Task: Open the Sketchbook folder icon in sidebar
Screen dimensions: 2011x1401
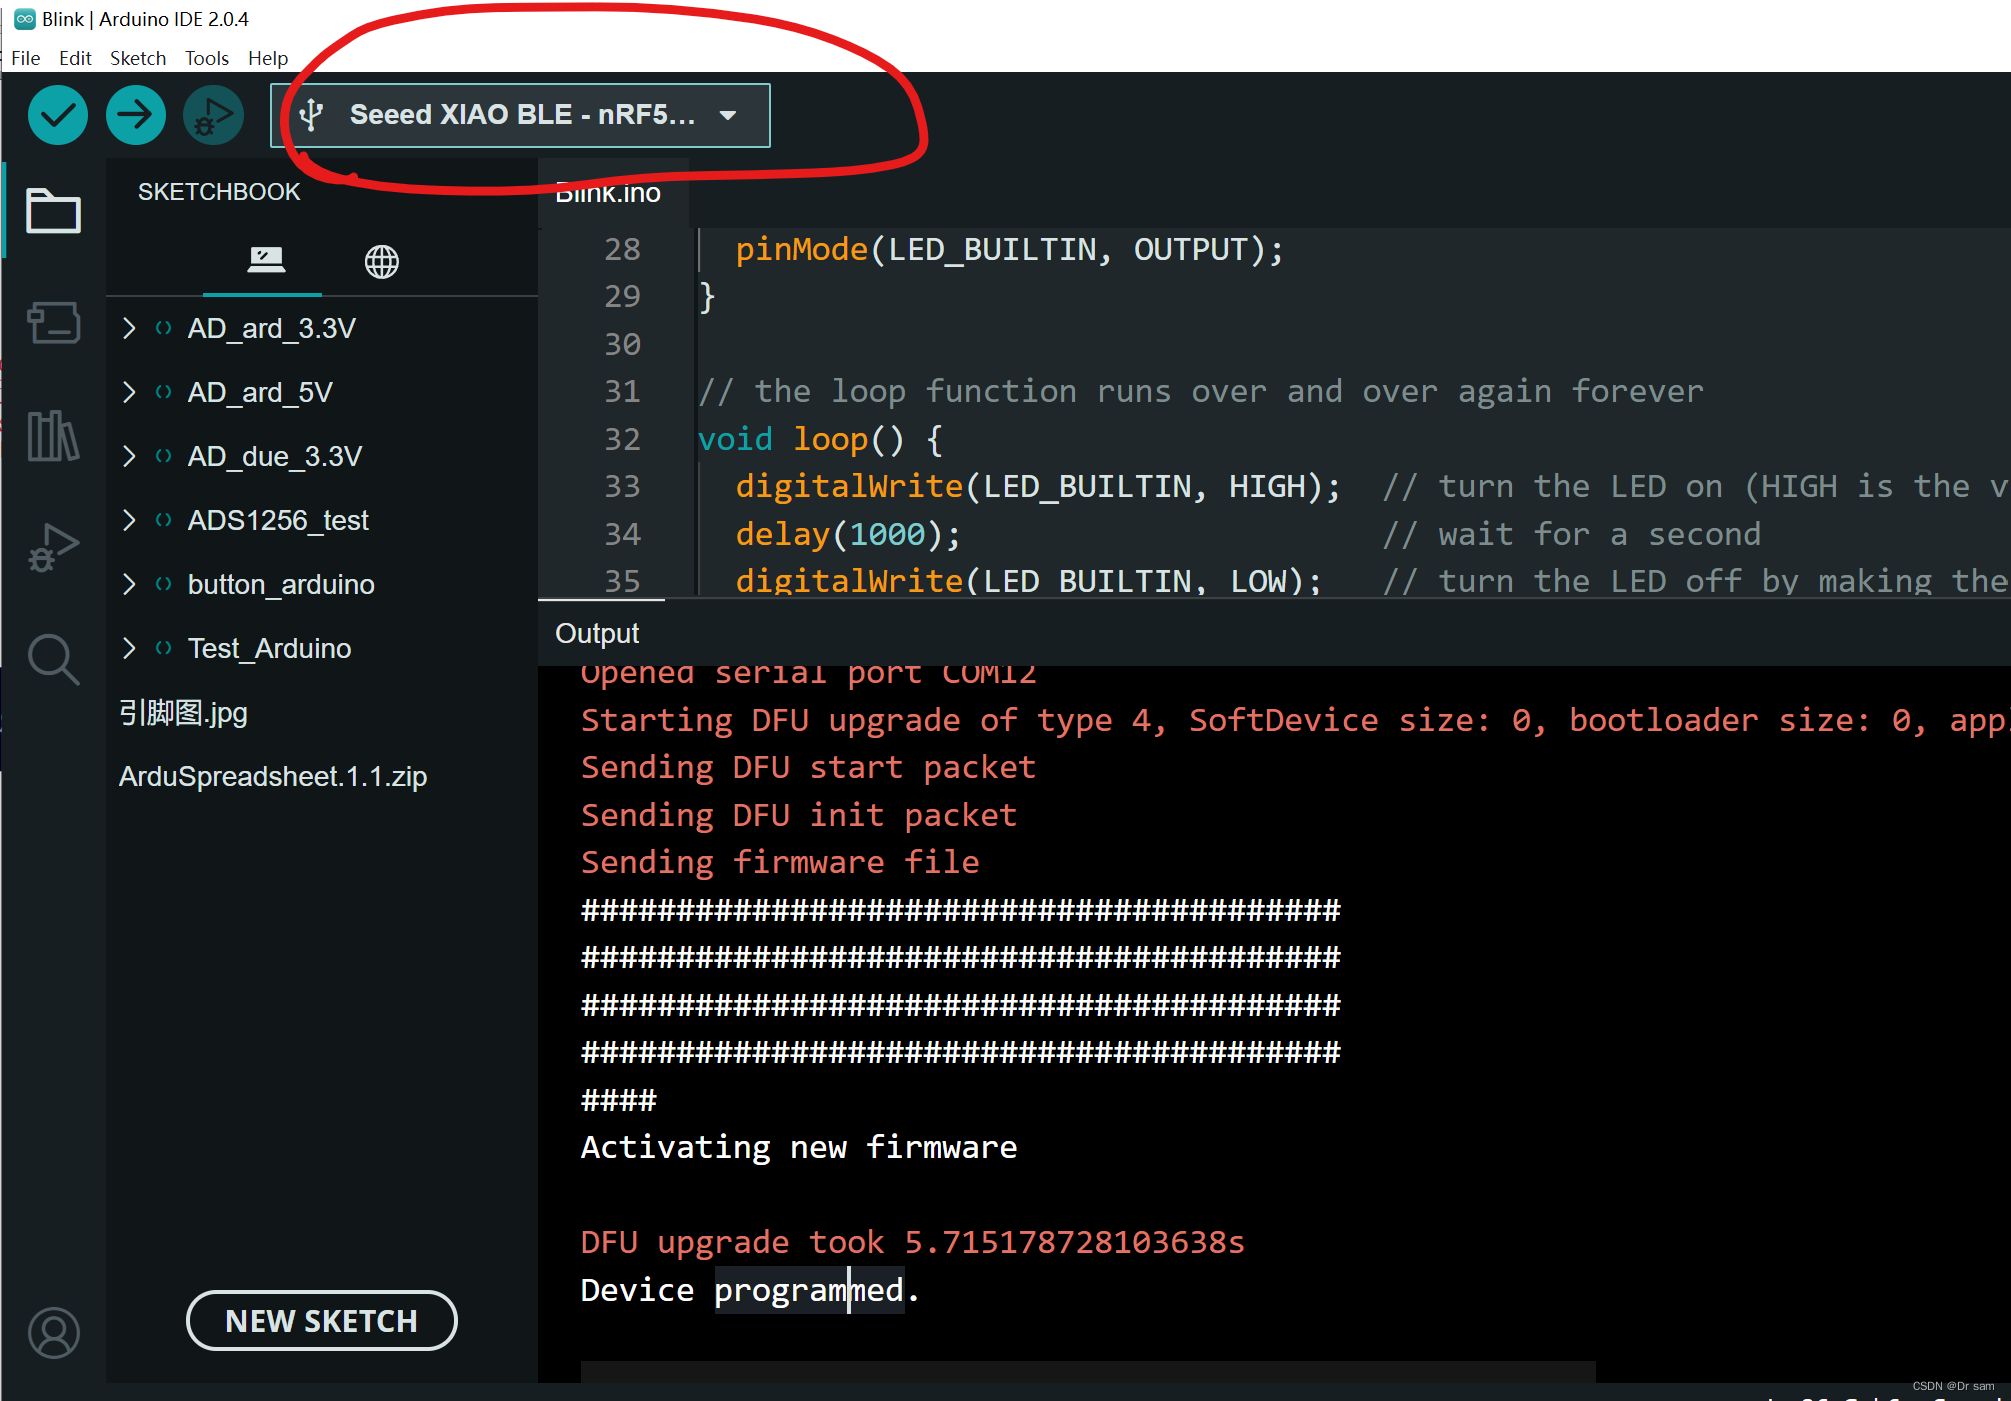Action: pyautogui.click(x=53, y=211)
